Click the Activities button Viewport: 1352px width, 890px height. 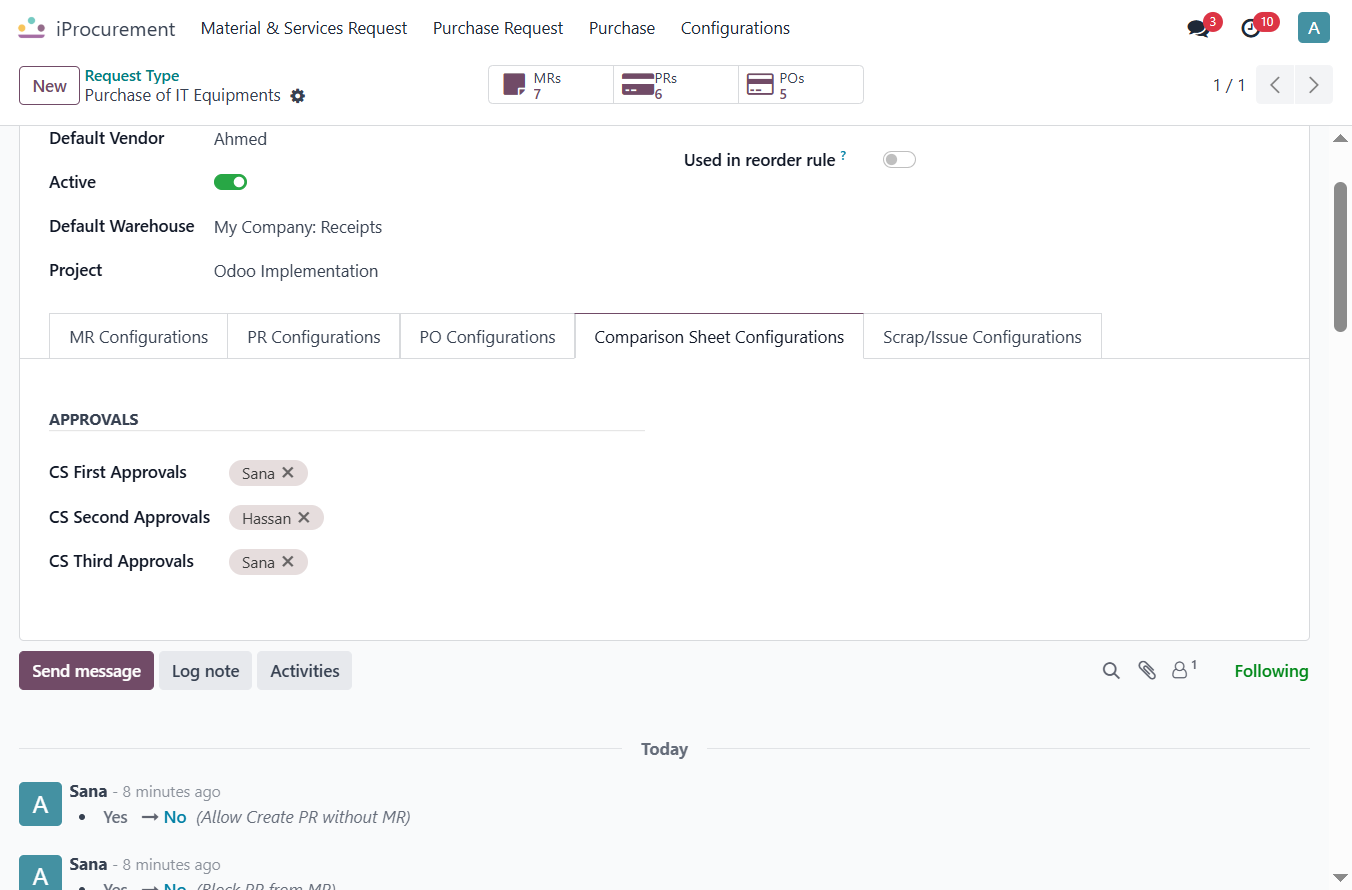click(x=304, y=671)
